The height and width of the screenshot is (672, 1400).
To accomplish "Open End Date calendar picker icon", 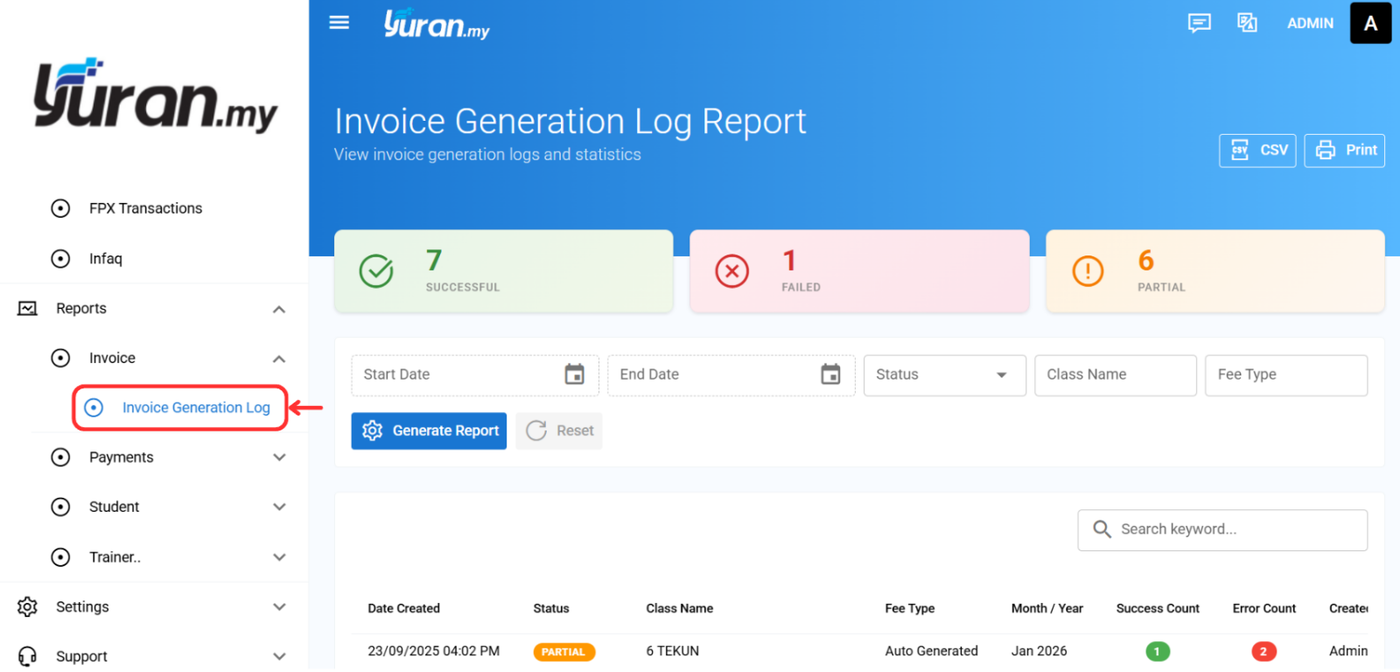I will (830, 375).
